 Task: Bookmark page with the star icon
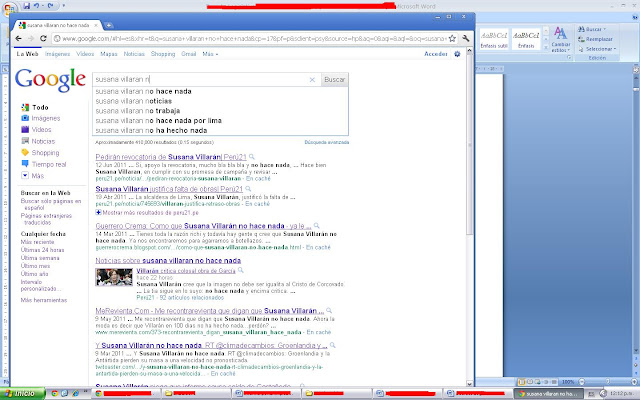pyautogui.click(x=452, y=38)
